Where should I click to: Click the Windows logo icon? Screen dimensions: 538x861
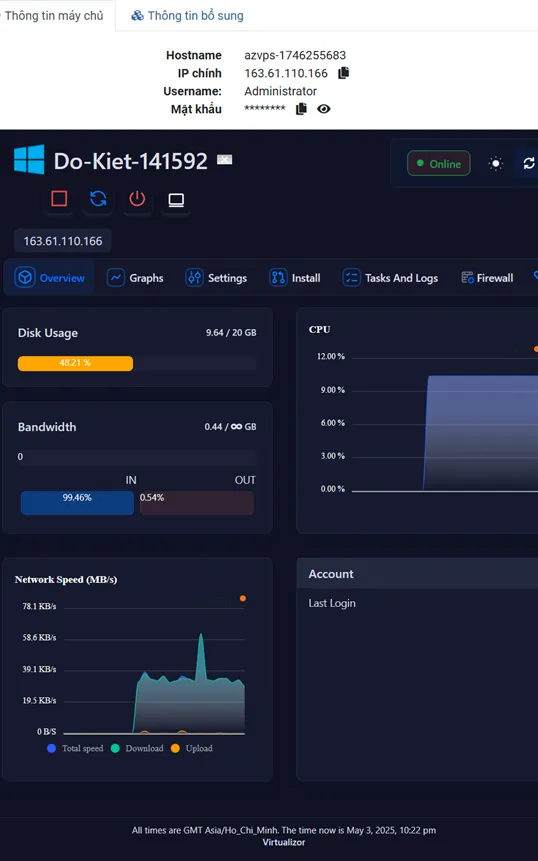(29, 160)
